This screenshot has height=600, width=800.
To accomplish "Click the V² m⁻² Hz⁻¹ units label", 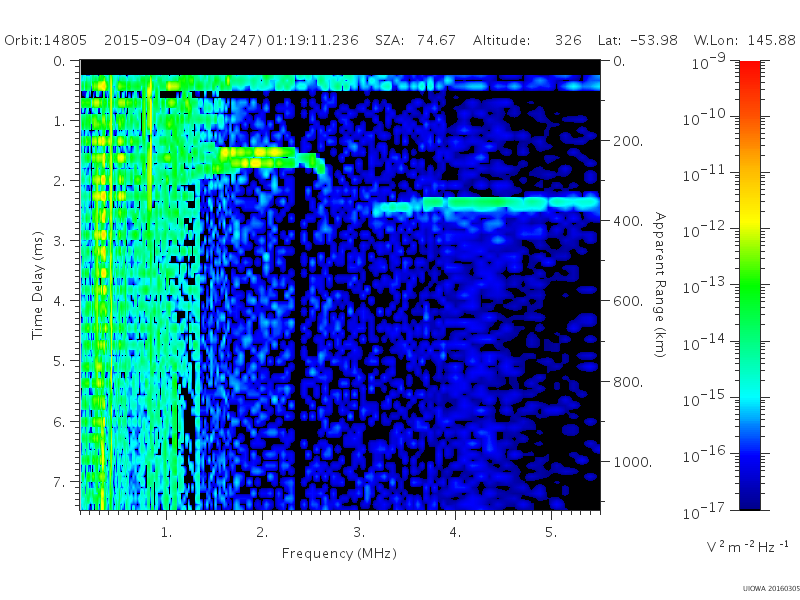I will [x=747, y=546].
